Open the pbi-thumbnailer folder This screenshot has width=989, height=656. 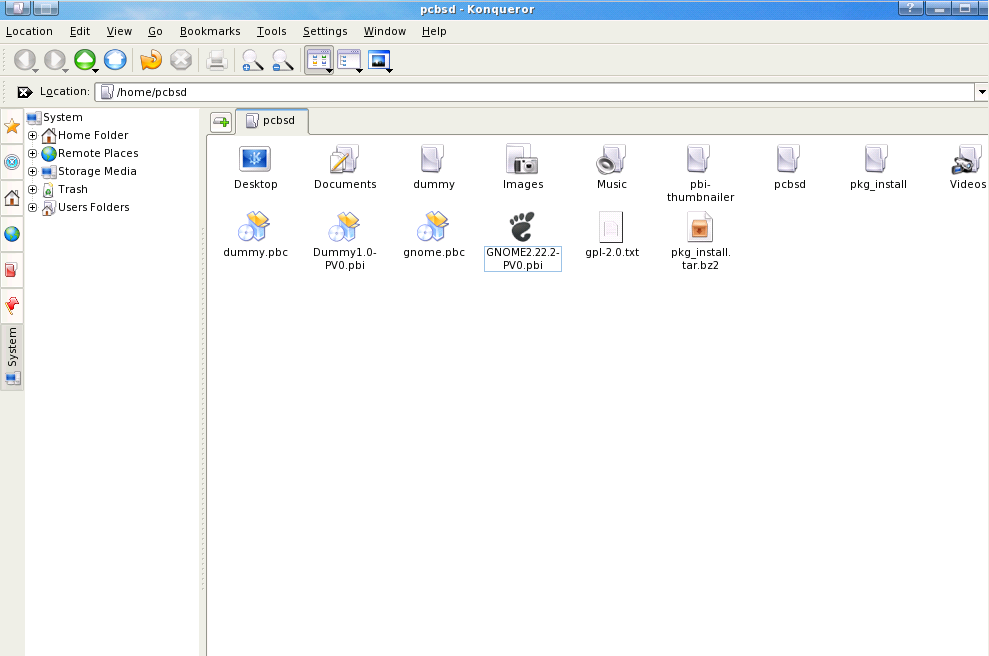click(700, 173)
